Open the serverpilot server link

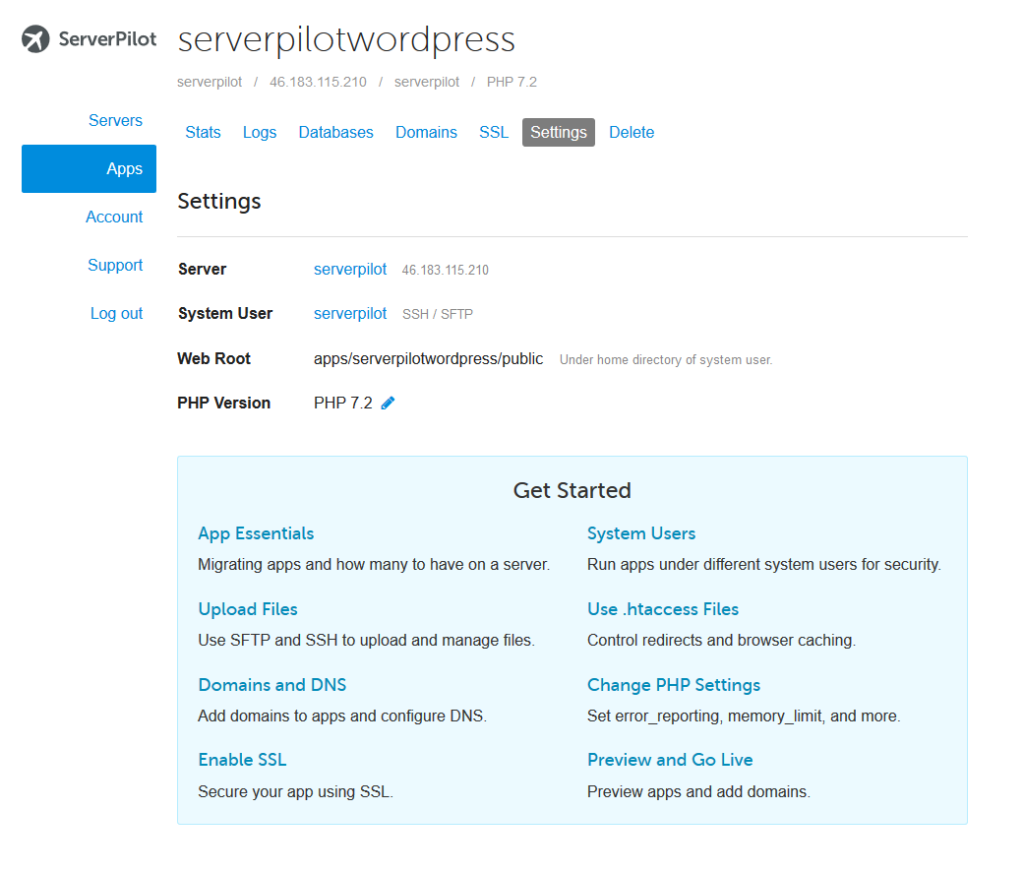pyautogui.click(x=350, y=269)
